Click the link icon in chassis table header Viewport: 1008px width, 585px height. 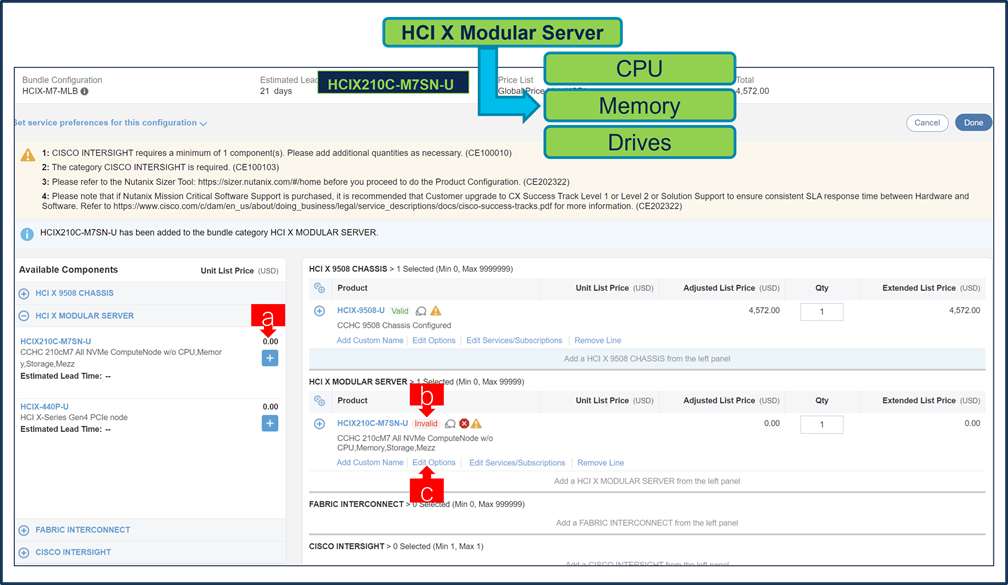tap(320, 288)
